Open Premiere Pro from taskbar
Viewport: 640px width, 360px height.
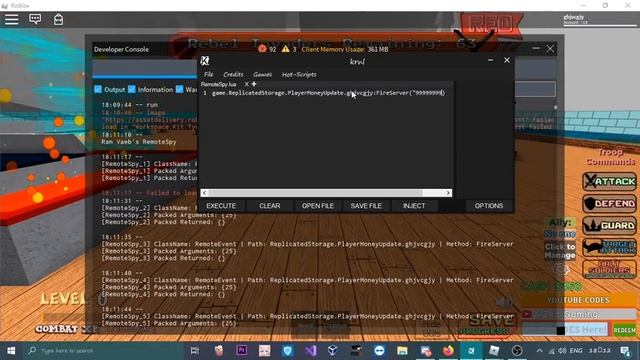(241, 351)
